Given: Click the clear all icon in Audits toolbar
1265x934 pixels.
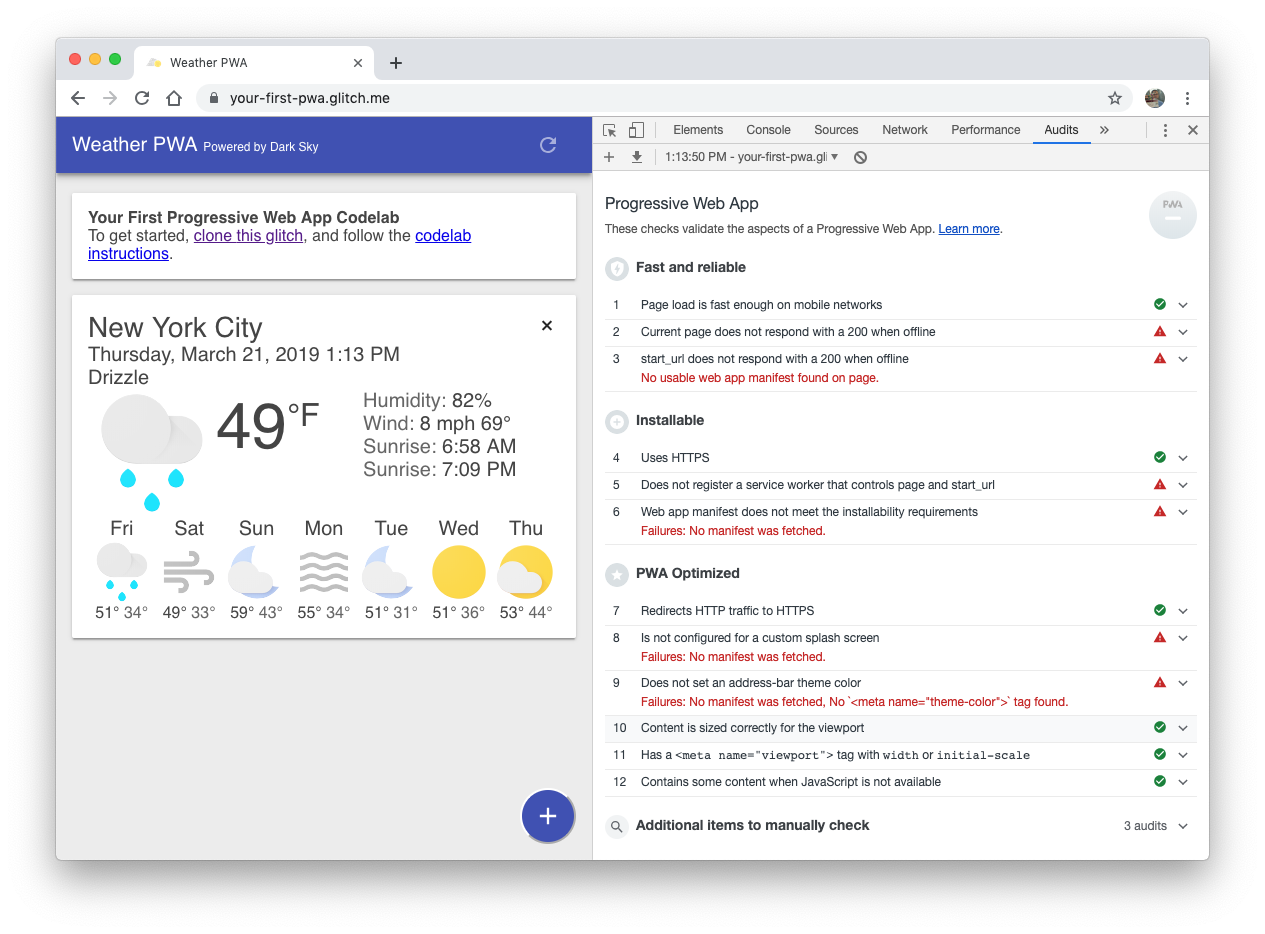Looking at the screenshot, I should coord(860,157).
